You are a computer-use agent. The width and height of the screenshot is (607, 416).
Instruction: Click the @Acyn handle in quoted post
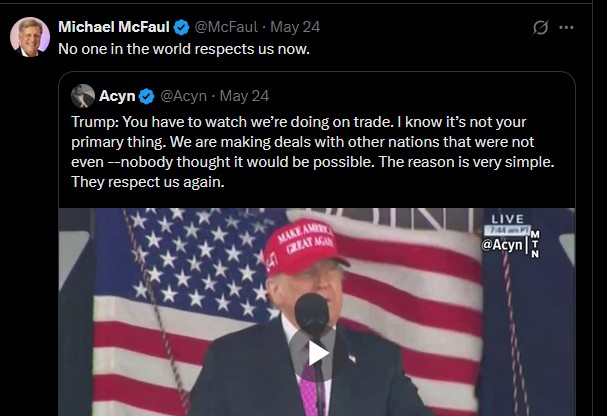(183, 96)
